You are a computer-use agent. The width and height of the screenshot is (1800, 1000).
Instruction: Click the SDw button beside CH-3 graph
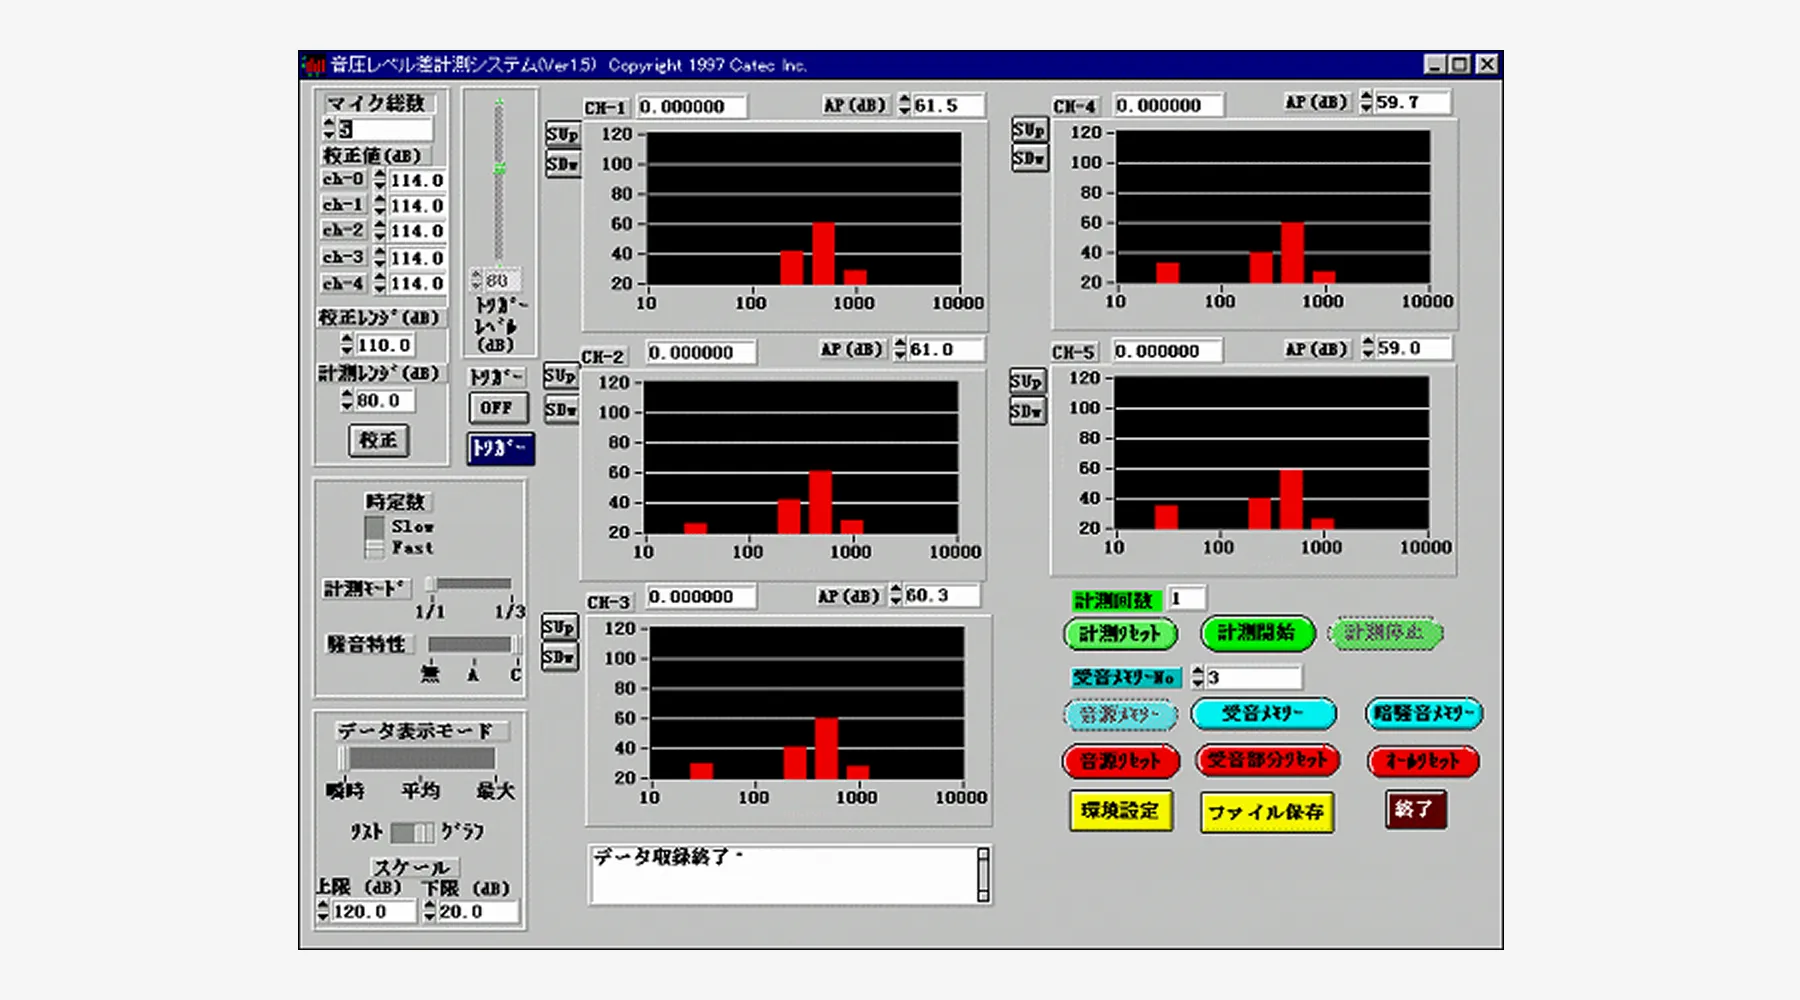559,657
